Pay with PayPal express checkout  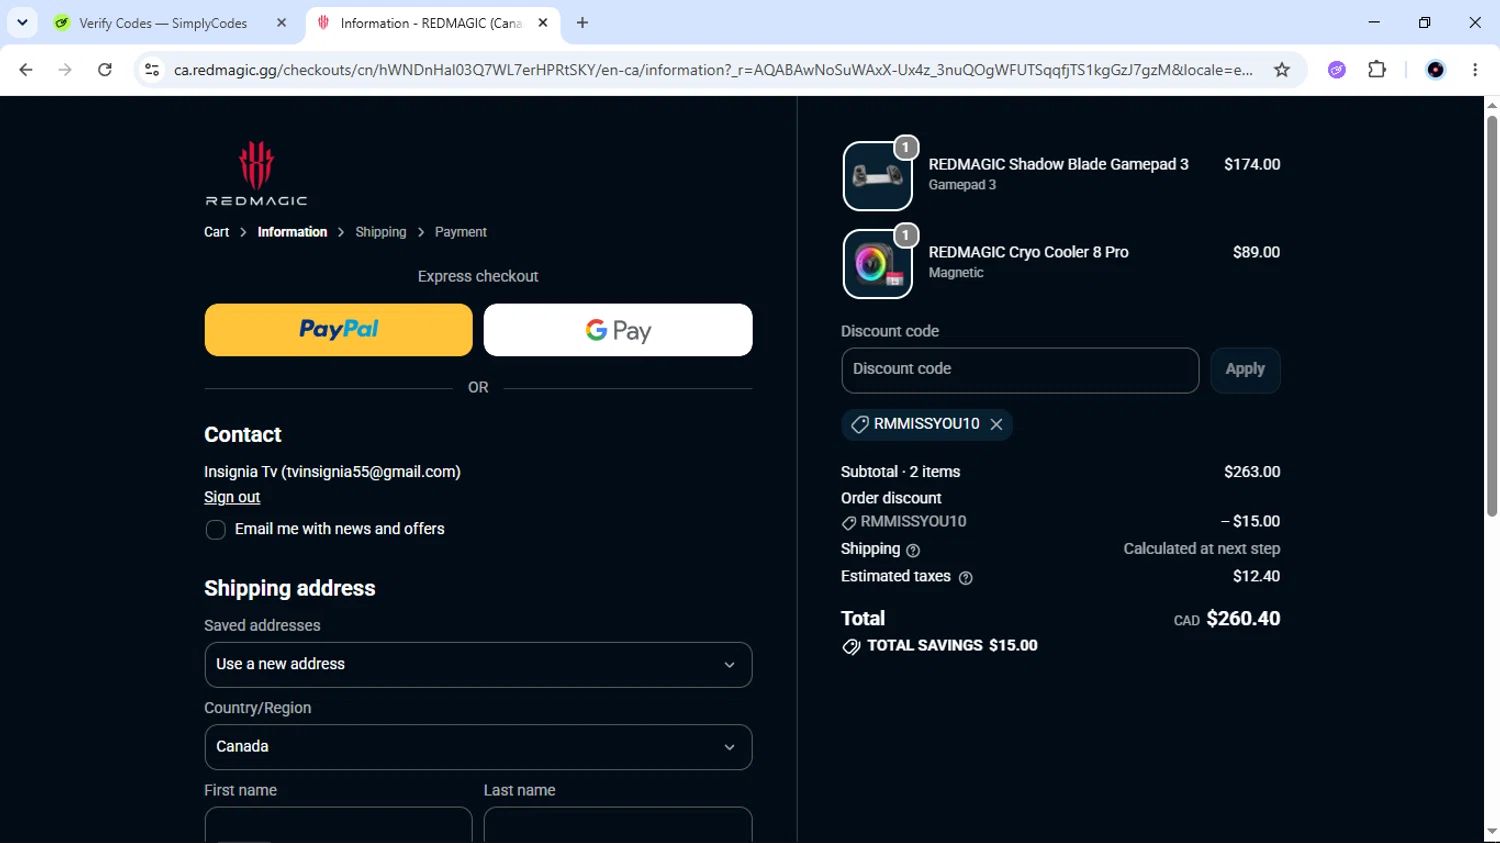click(x=339, y=330)
